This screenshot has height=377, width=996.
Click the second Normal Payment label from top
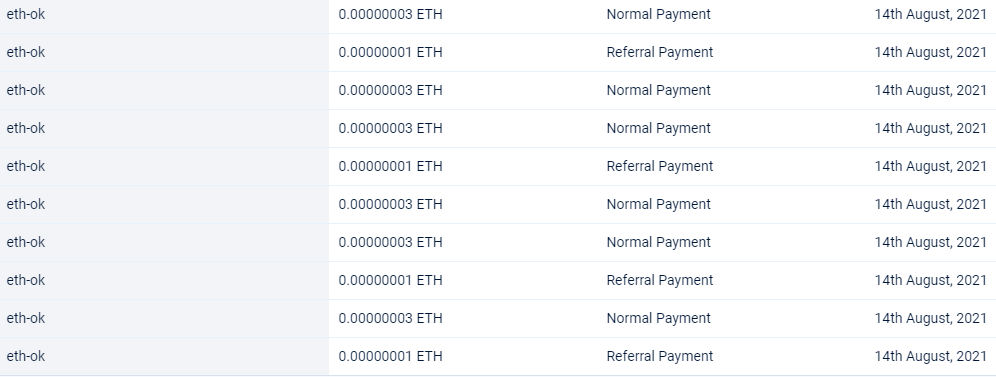coord(658,90)
